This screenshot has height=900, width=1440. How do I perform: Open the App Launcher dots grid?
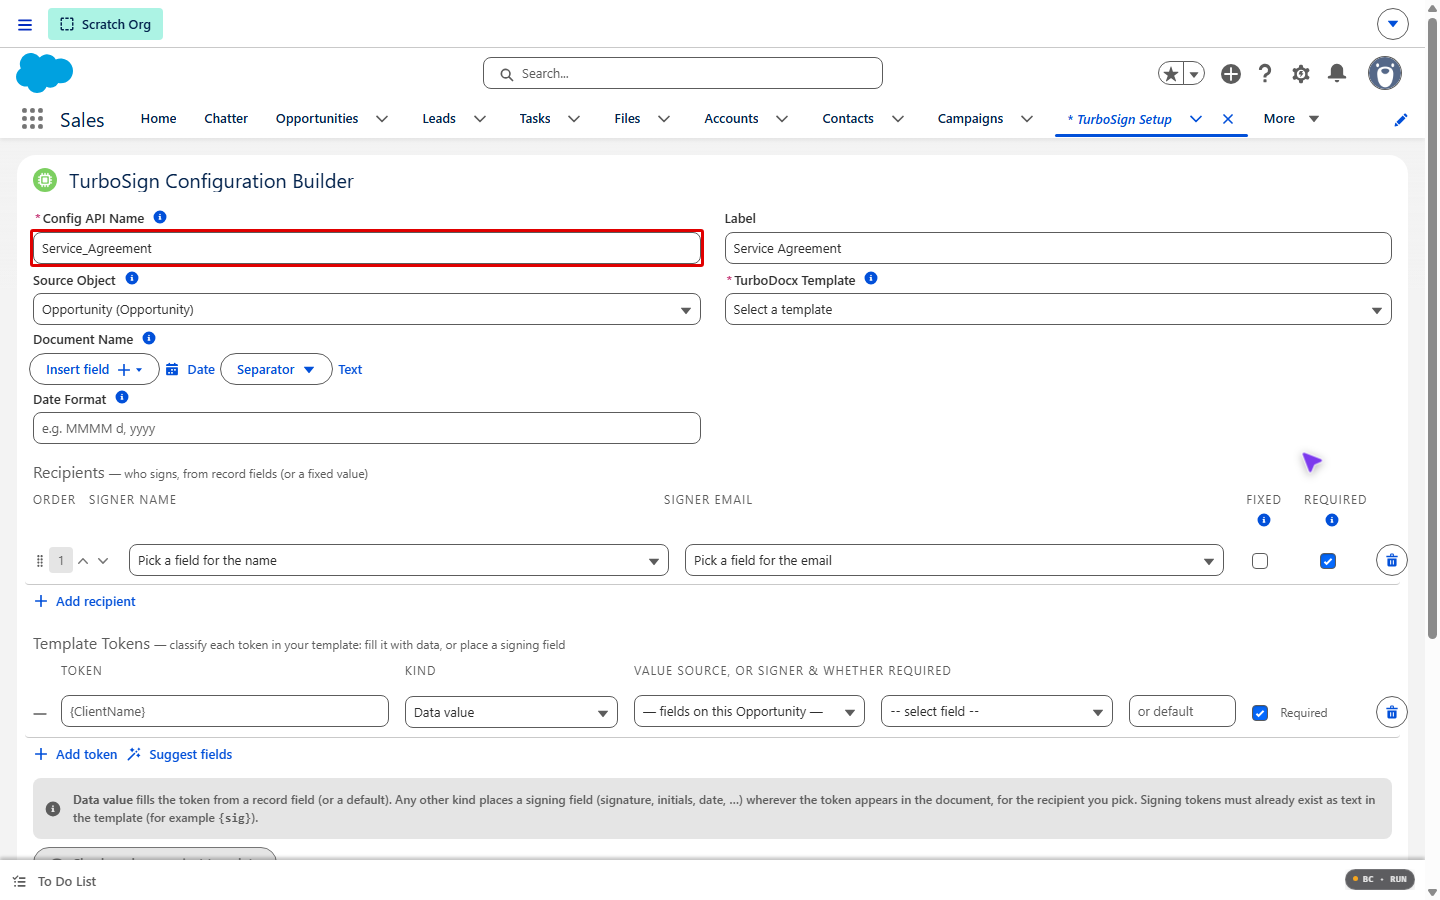point(32,119)
